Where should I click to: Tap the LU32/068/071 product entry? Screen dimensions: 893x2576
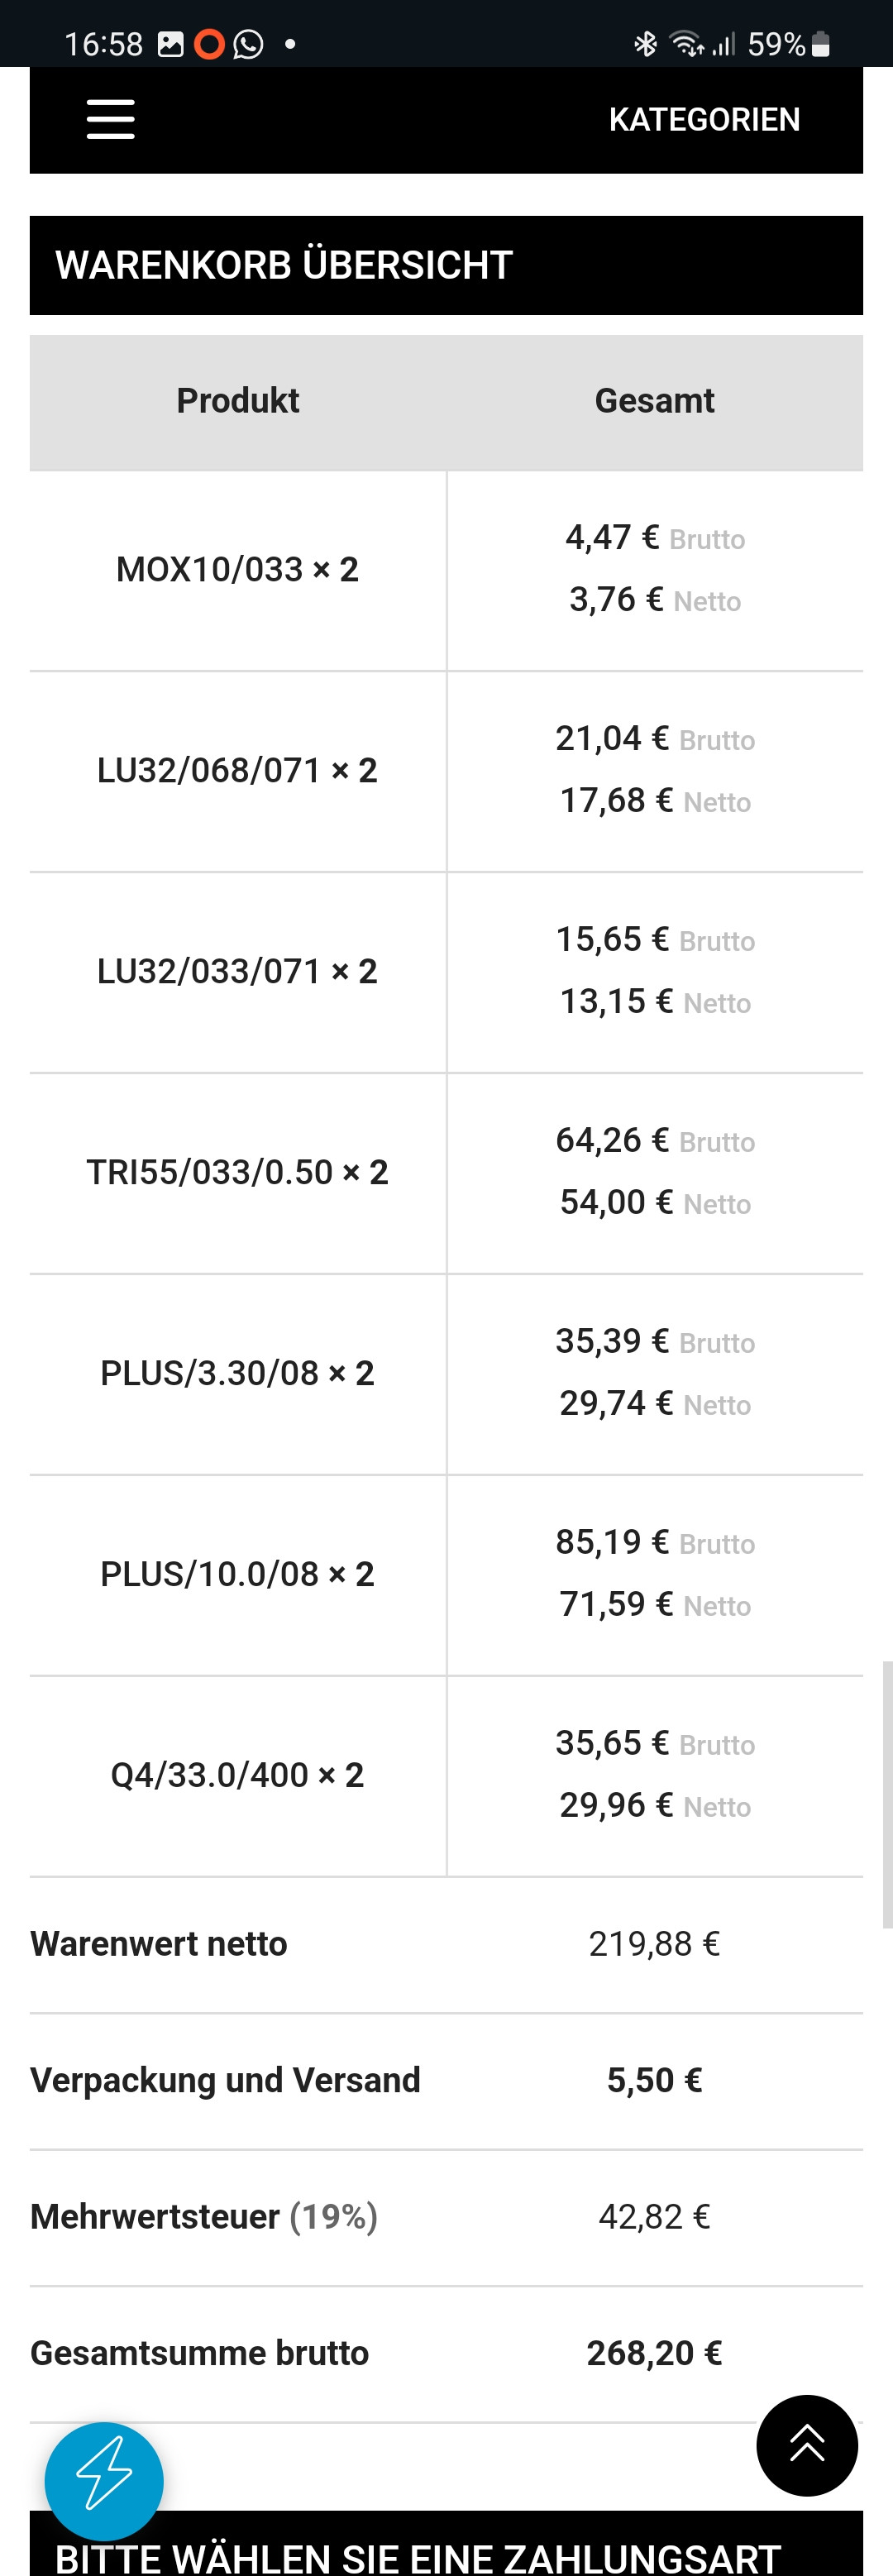click(x=237, y=771)
